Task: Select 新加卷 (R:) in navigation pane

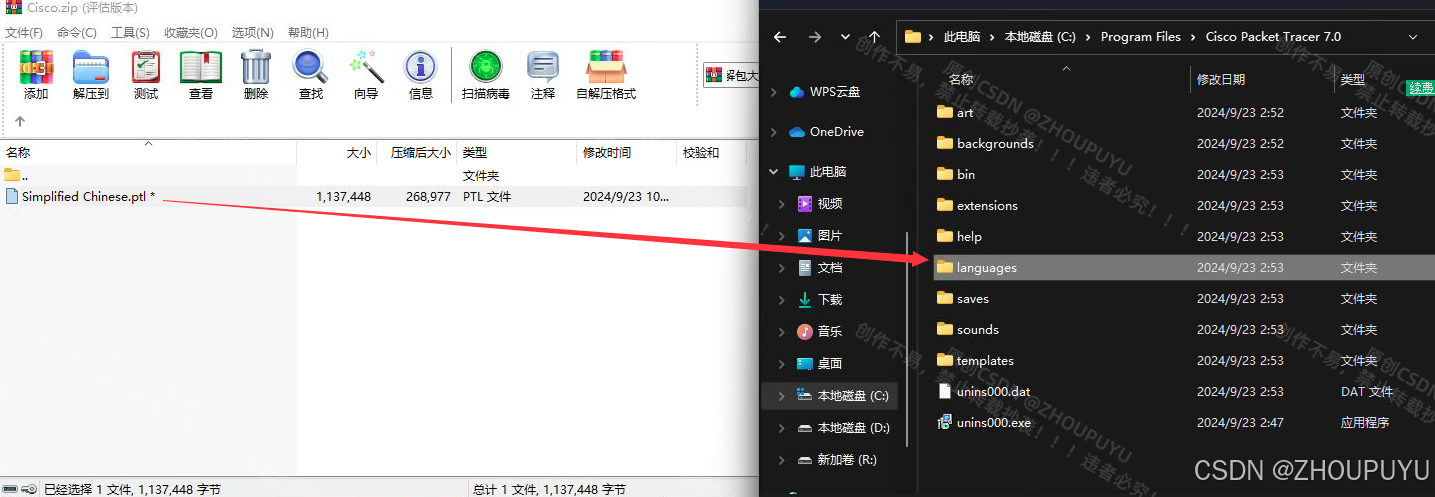Action: (x=837, y=460)
